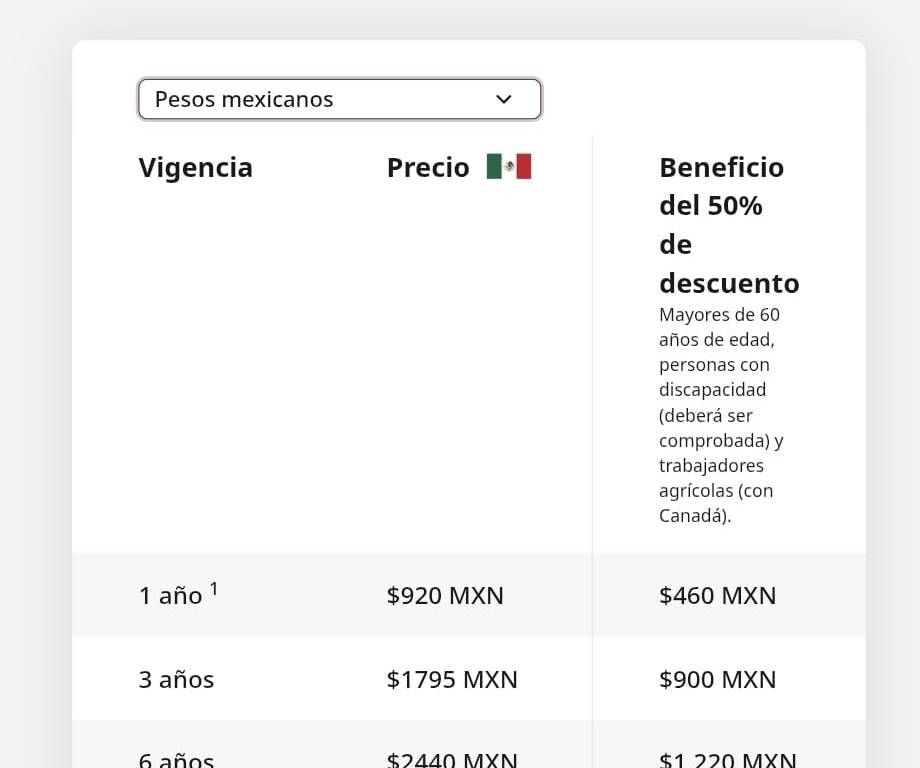Select the "3 años" validity cell
Image resolution: width=920 pixels, height=768 pixels.
[176, 680]
